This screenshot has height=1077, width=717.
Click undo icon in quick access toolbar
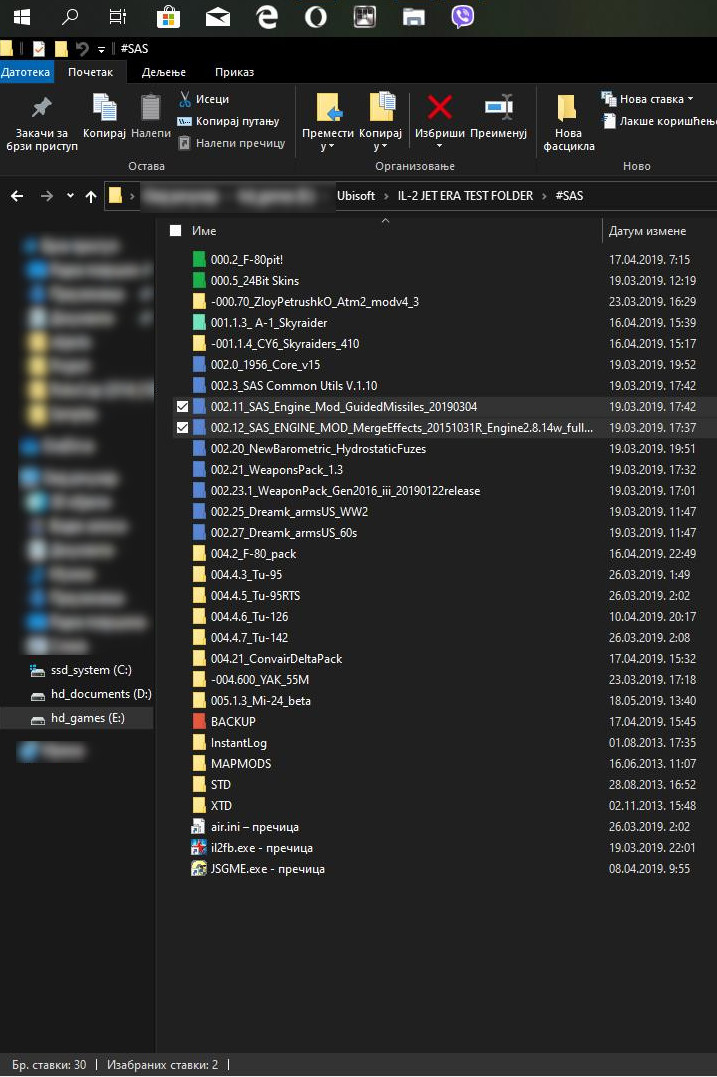tap(82, 48)
